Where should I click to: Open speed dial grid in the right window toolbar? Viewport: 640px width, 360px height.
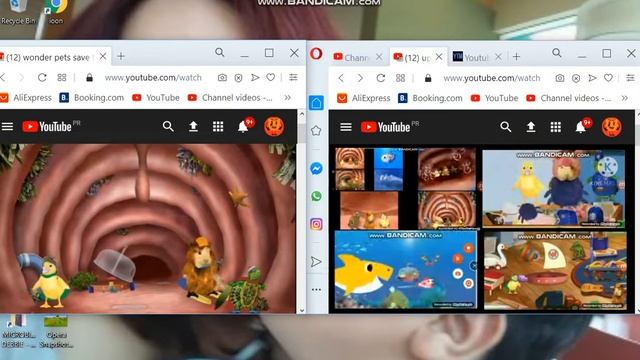(x=400, y=78)
